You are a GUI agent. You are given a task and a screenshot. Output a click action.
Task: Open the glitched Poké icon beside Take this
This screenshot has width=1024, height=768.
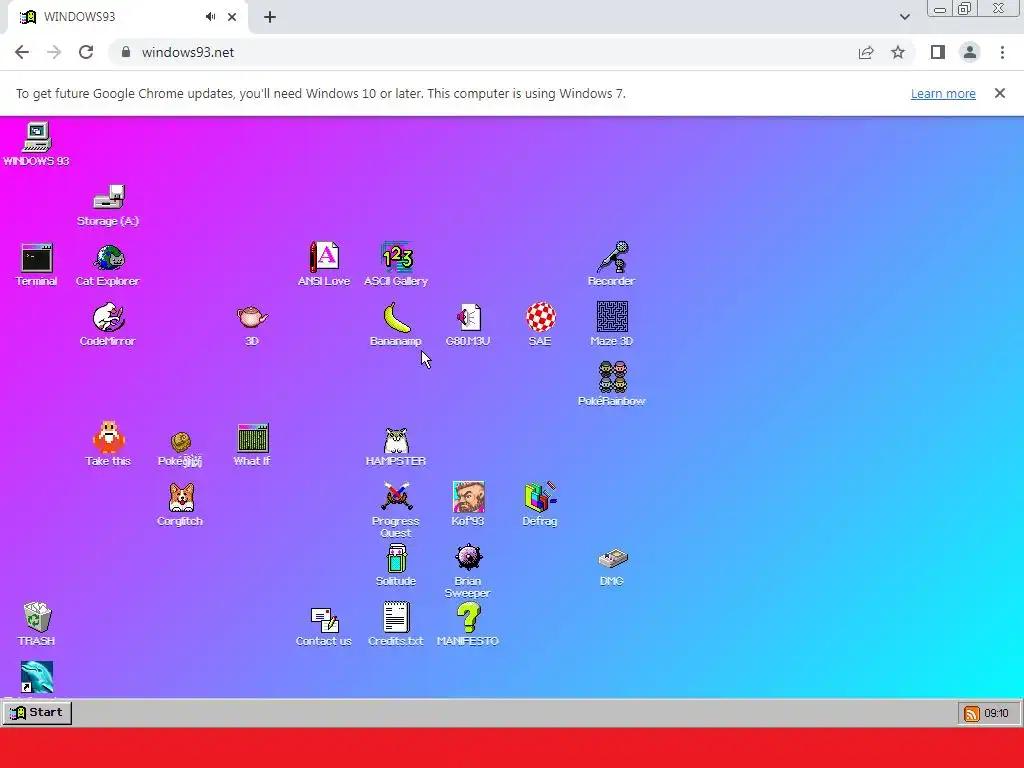(180, 443)
